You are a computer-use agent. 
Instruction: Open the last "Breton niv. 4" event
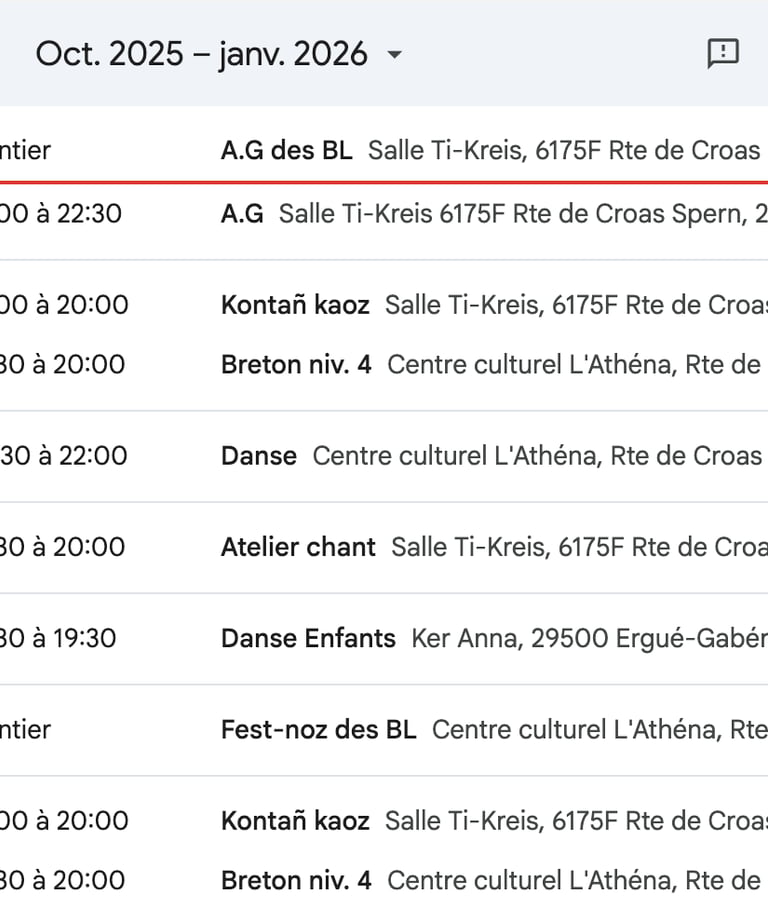pyautogui.click(x=296, y=880)
